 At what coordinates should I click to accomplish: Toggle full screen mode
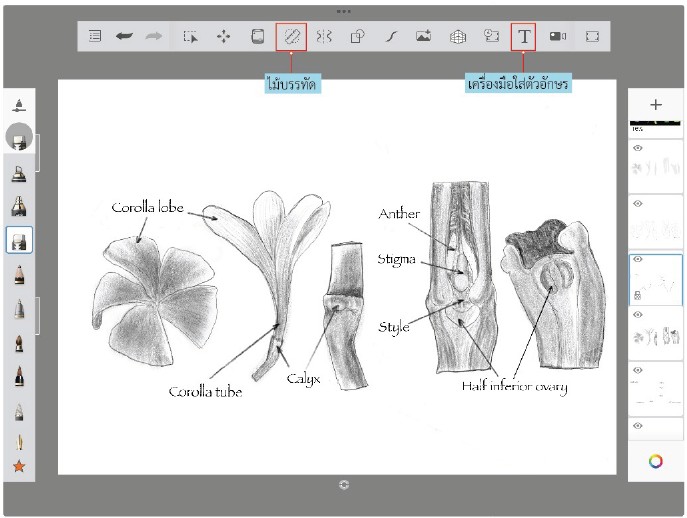tap(592, 36)
